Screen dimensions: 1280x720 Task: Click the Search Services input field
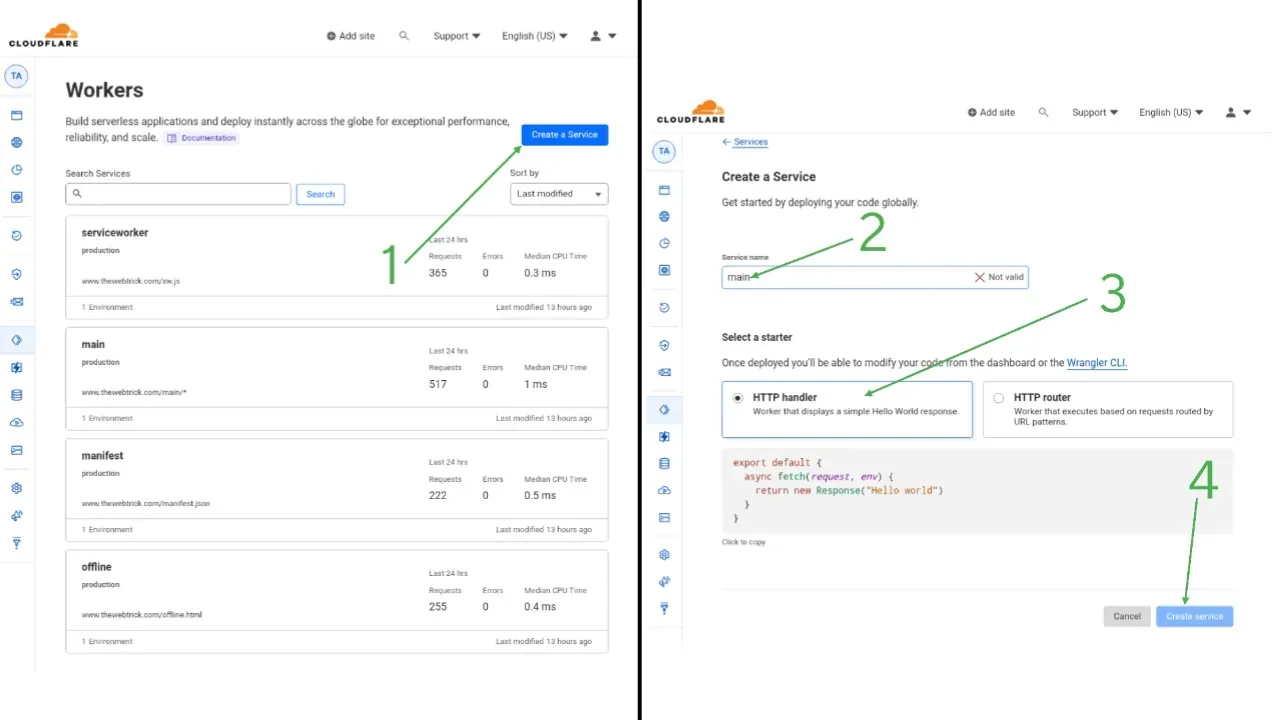pos(178,194)
